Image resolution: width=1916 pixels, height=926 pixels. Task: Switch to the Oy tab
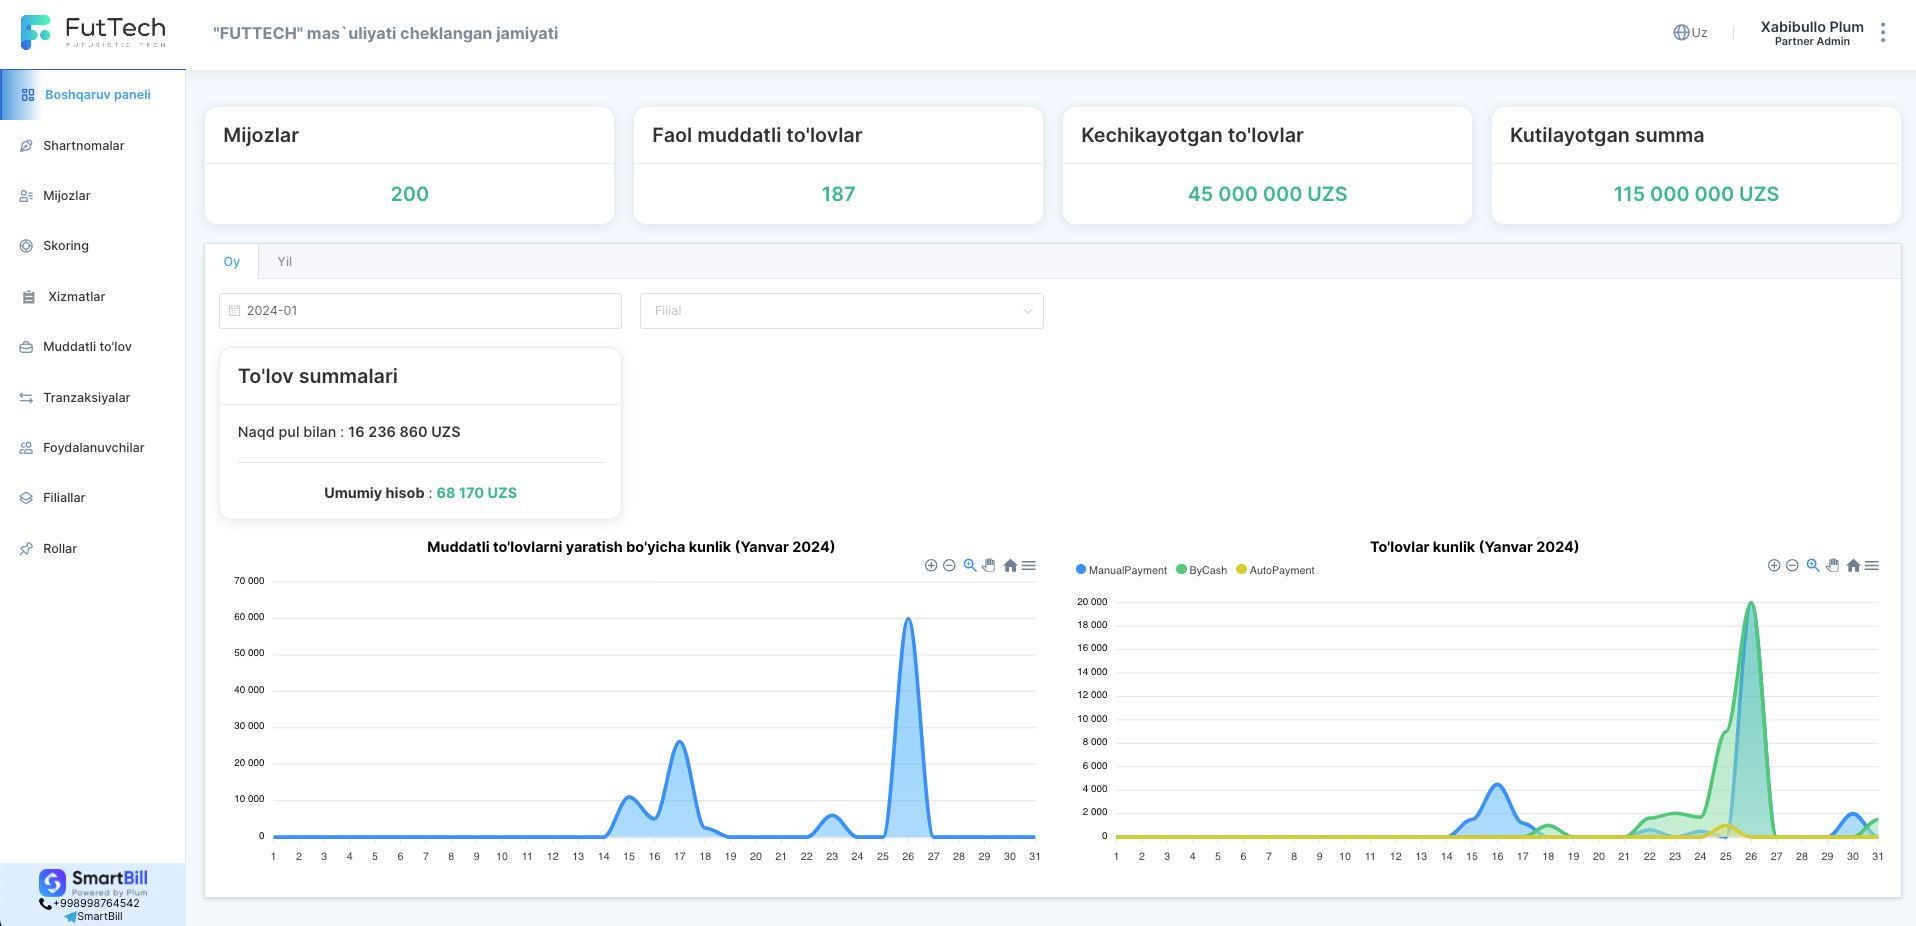click(232, 262)
